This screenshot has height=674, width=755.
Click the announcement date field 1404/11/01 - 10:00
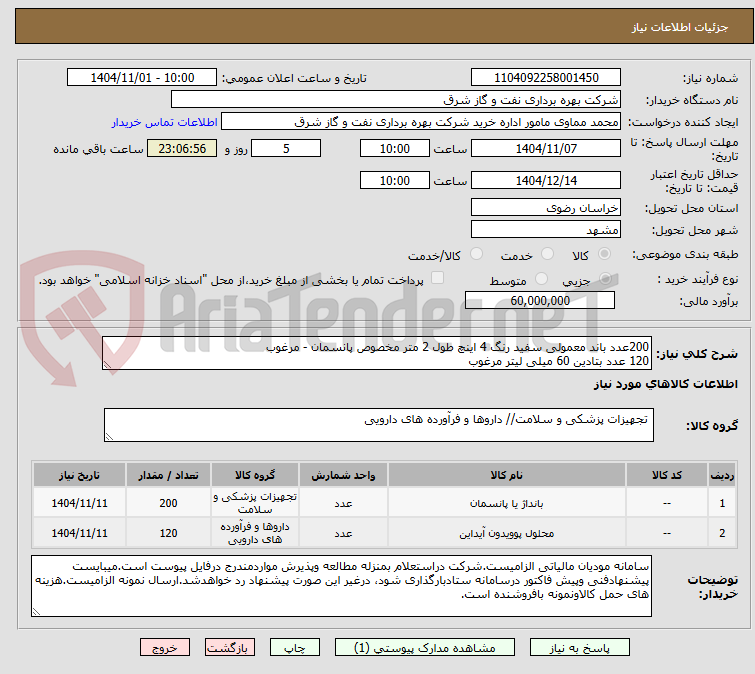(142, 78)
